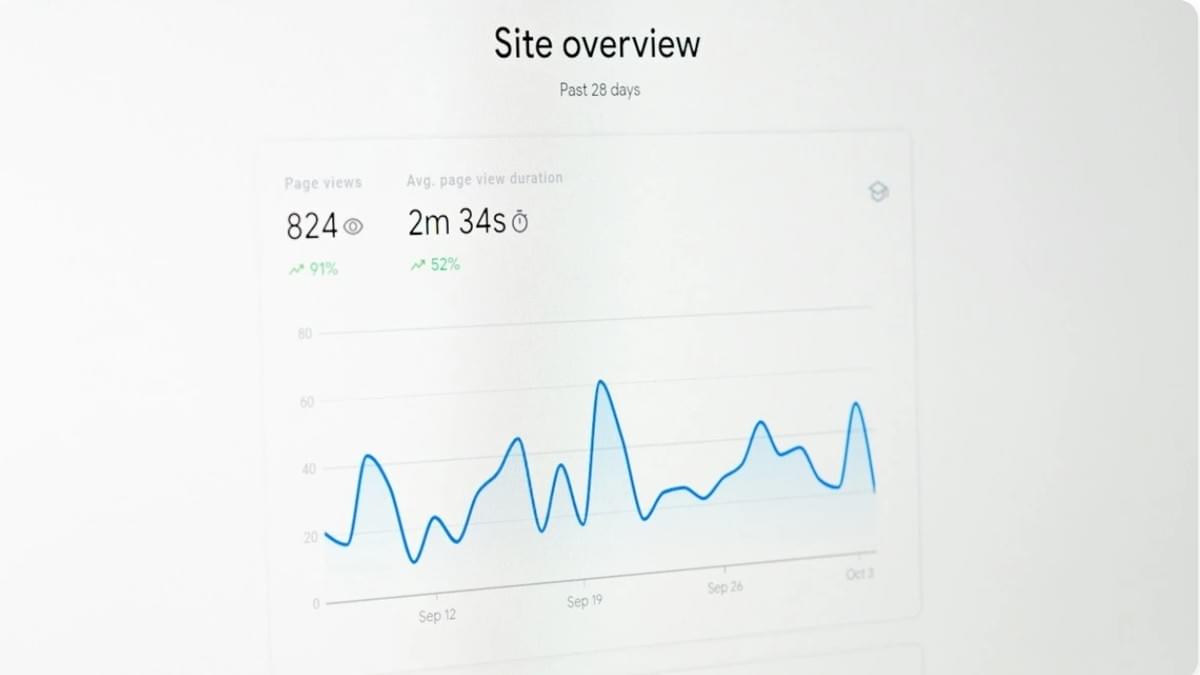Viewport: 1200px width, 675px height.
Task: Switch to the Avg. page view duration tab
Action: 484,178
